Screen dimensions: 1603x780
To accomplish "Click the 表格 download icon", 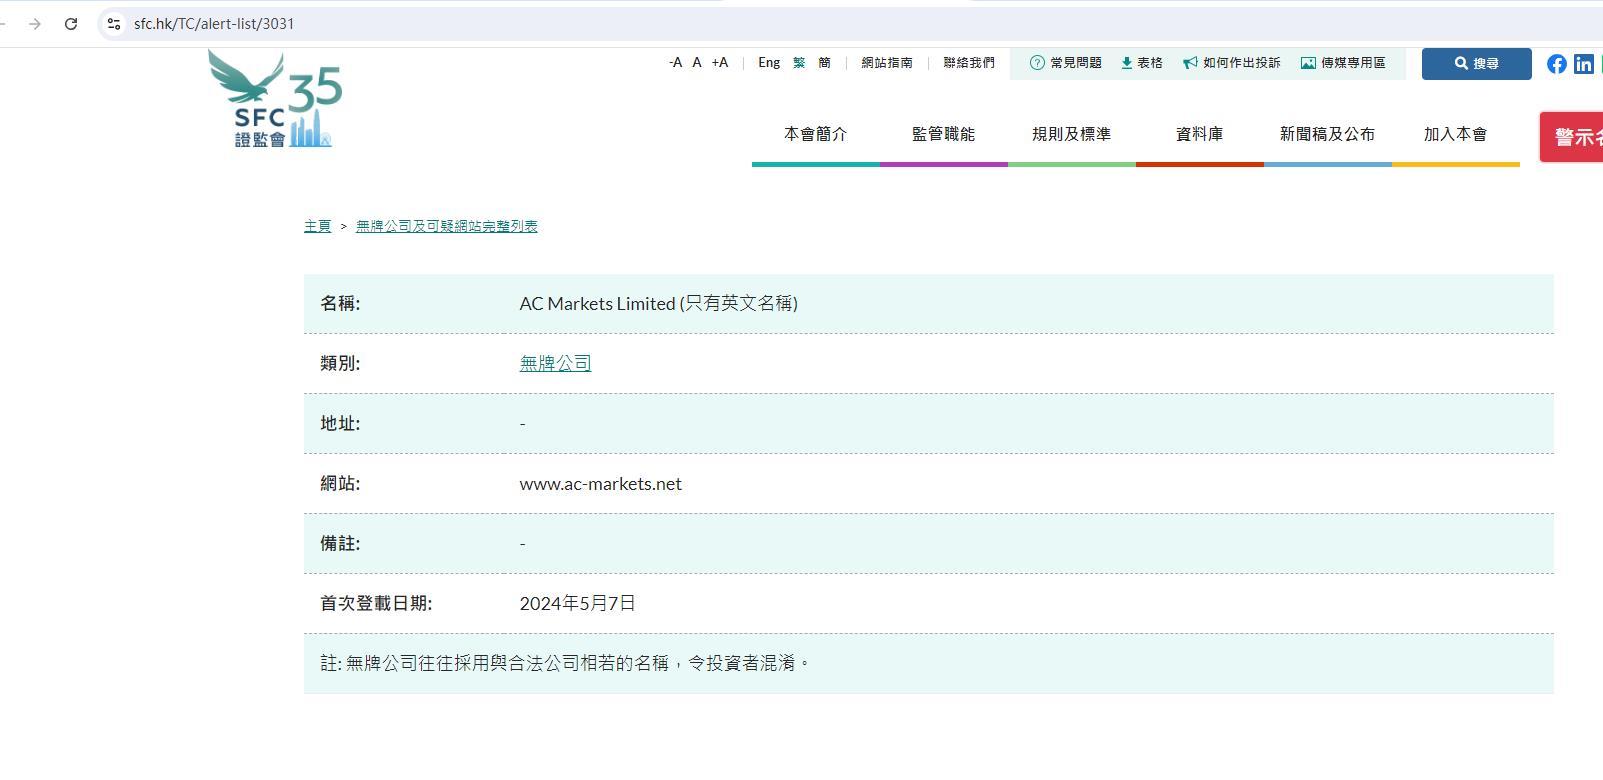I will [x=1126, y=63].
